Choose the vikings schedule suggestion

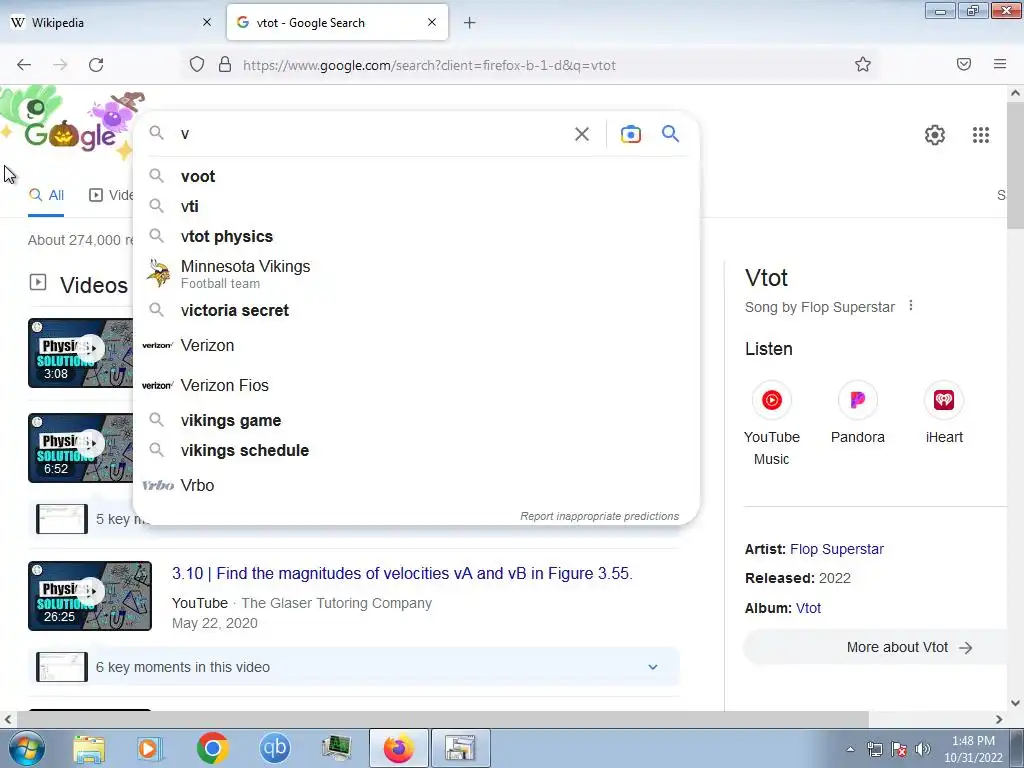click(x=416, y=451)
